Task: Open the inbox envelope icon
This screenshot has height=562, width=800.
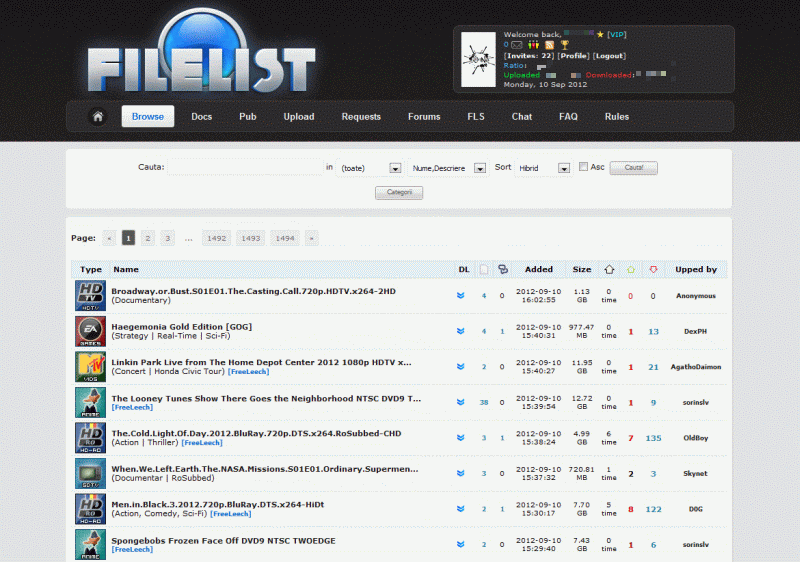Action: click(x=516, y=45)
